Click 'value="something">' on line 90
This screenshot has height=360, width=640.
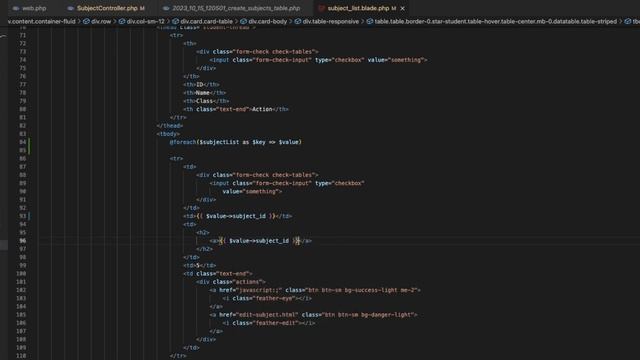(252, 191)
